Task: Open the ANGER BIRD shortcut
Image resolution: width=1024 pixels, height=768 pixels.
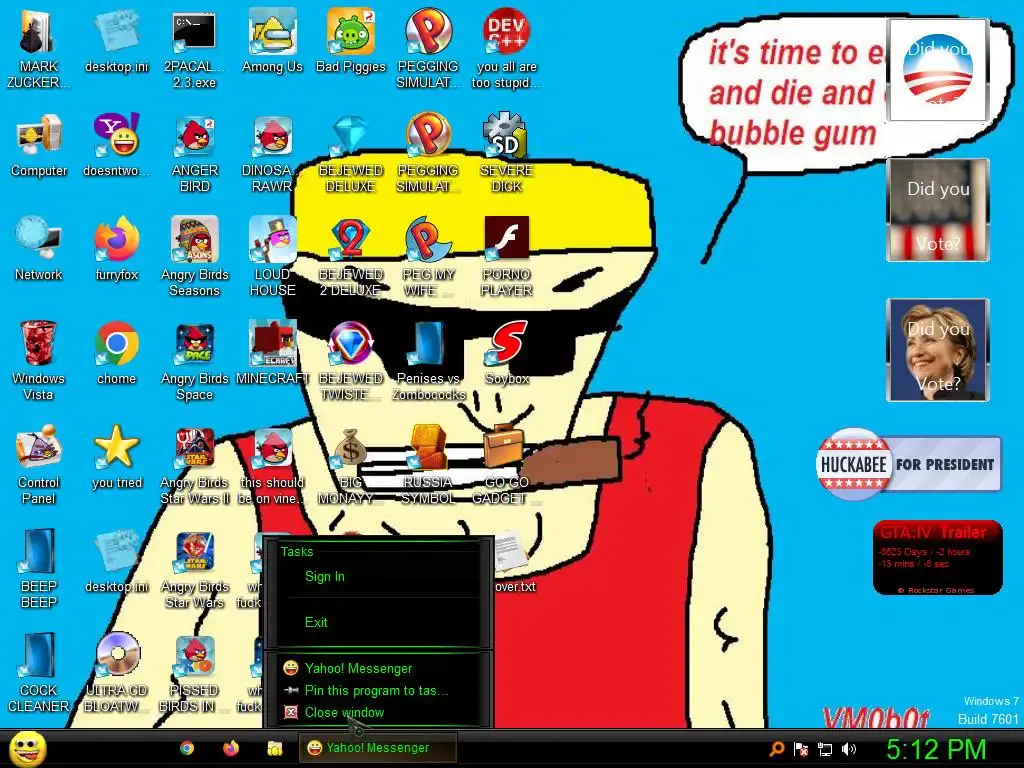Action: pyautogui.click(x=194, y=153)
